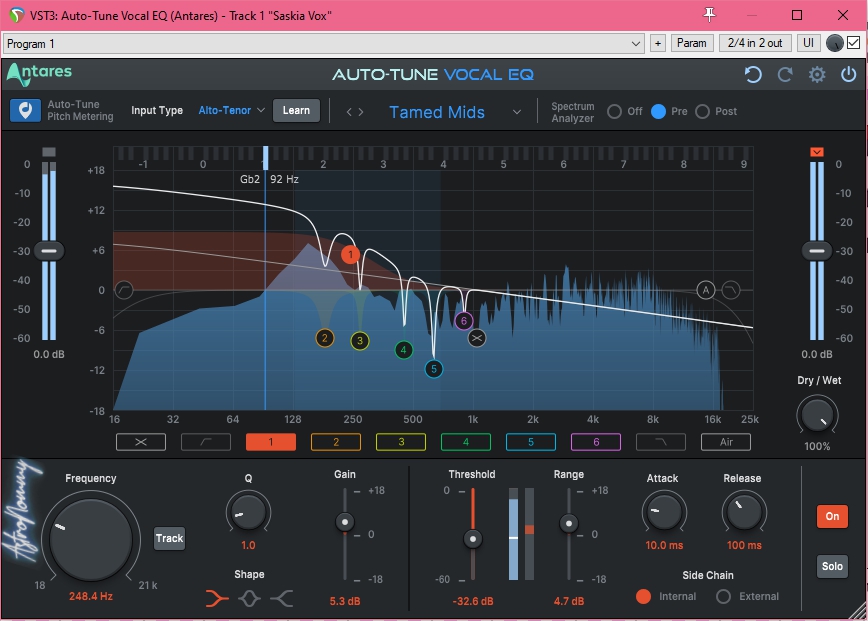Open the 2/4 in 2 out routing menu
Image resolution: width=868 pixels, height=621 pixels.
coord(755,43)
